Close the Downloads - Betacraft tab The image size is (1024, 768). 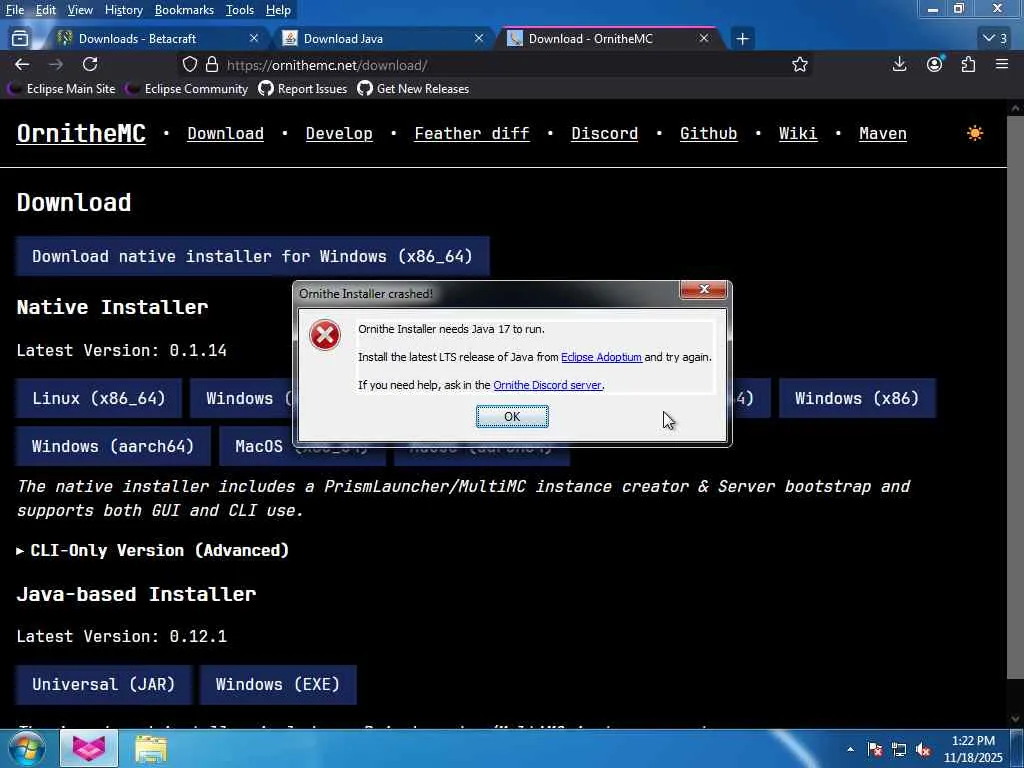pos(254,39)
